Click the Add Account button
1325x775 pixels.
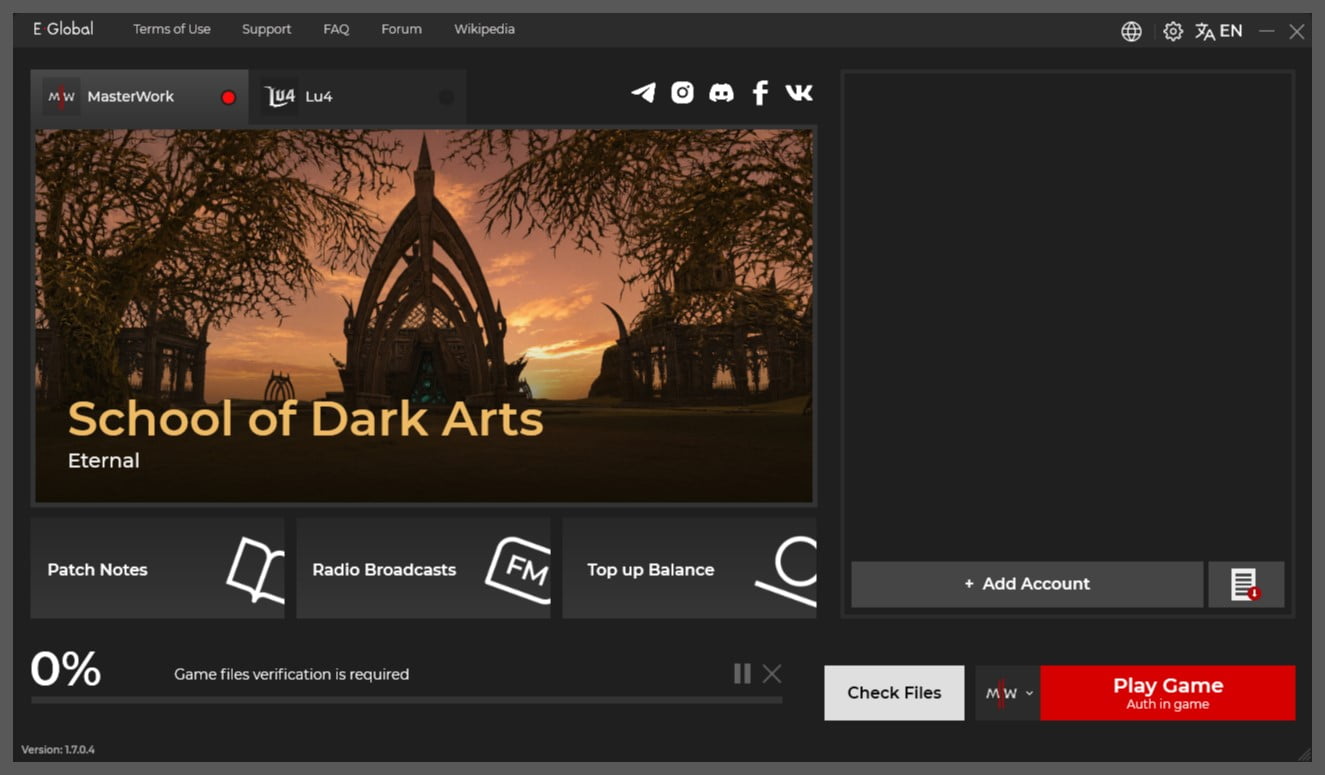click(1027, 584)
